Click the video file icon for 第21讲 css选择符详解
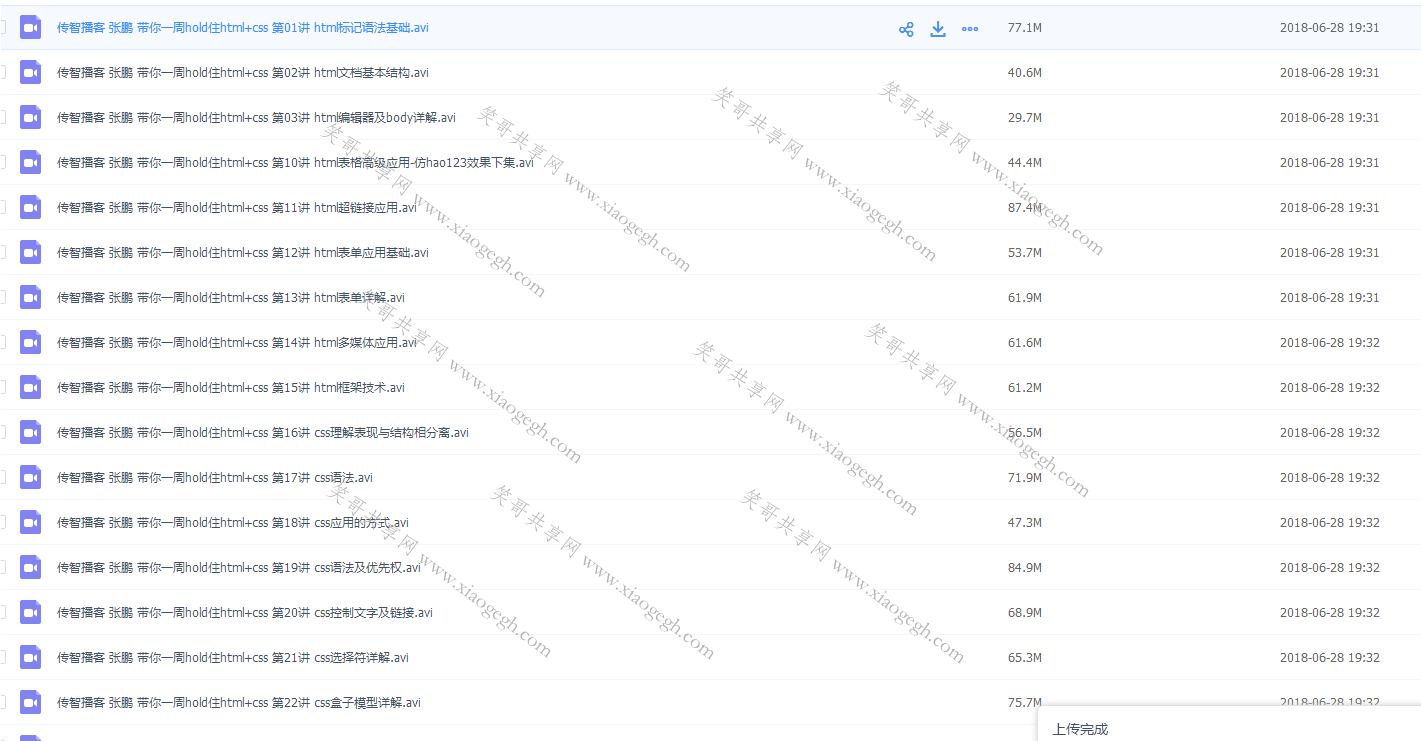Viewport: 1421px width, 741px height. (x=31, y=658)
